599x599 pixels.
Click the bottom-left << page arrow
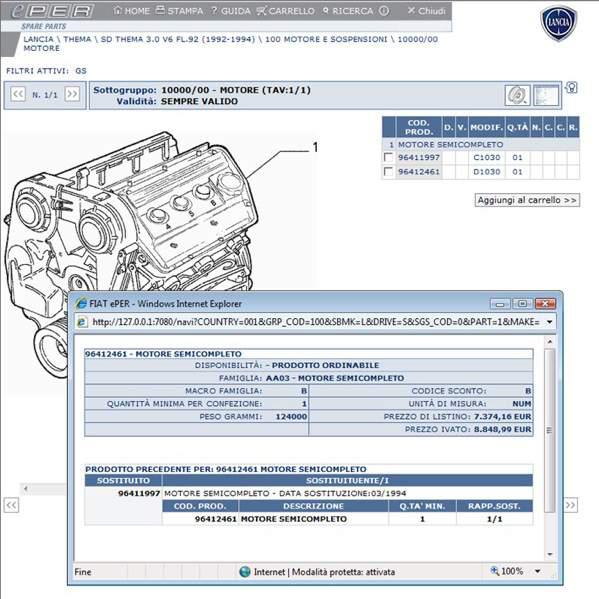pos(11,505)
